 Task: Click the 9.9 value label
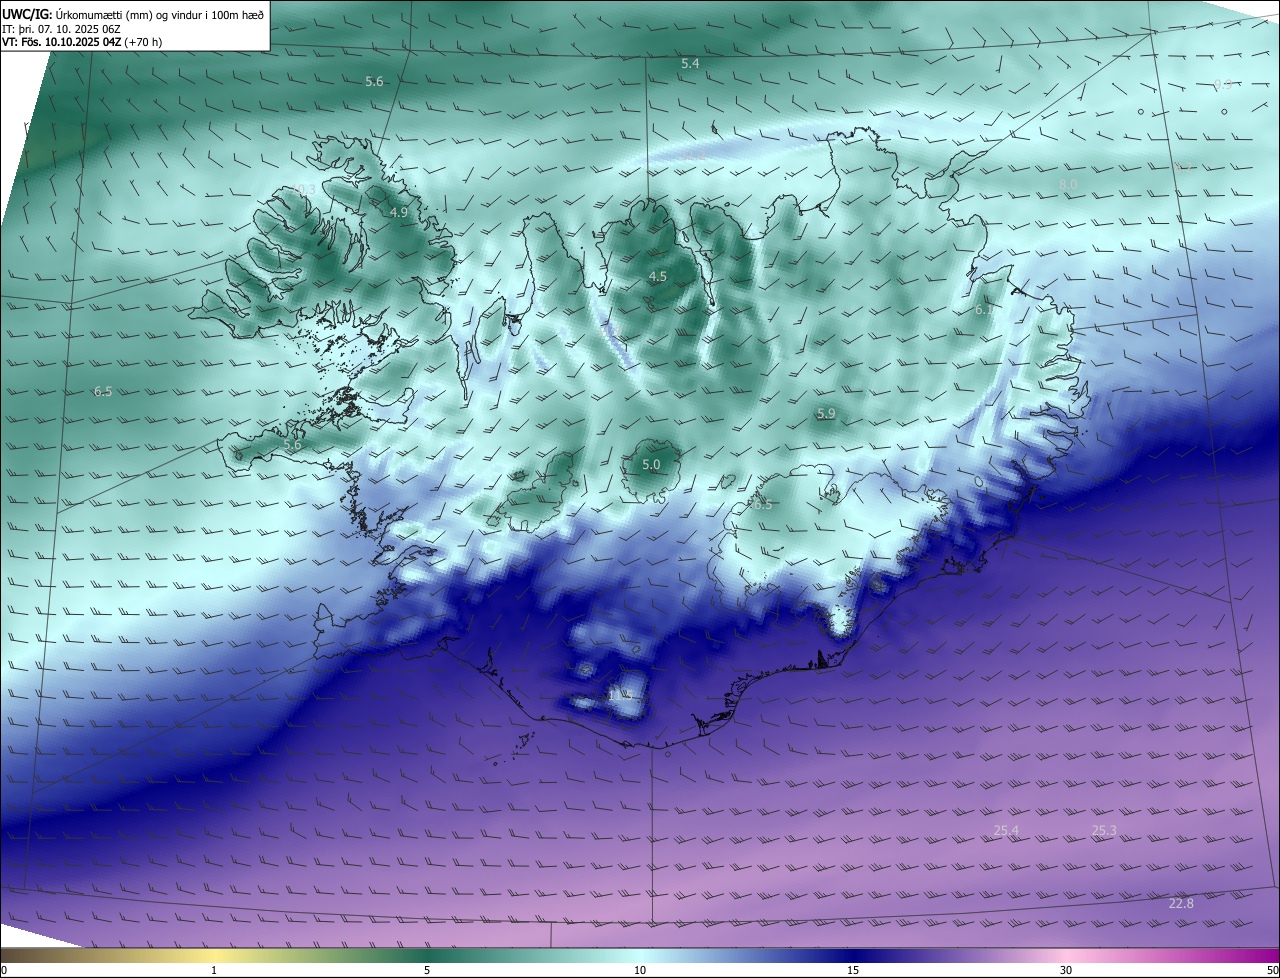point(1222,85)
